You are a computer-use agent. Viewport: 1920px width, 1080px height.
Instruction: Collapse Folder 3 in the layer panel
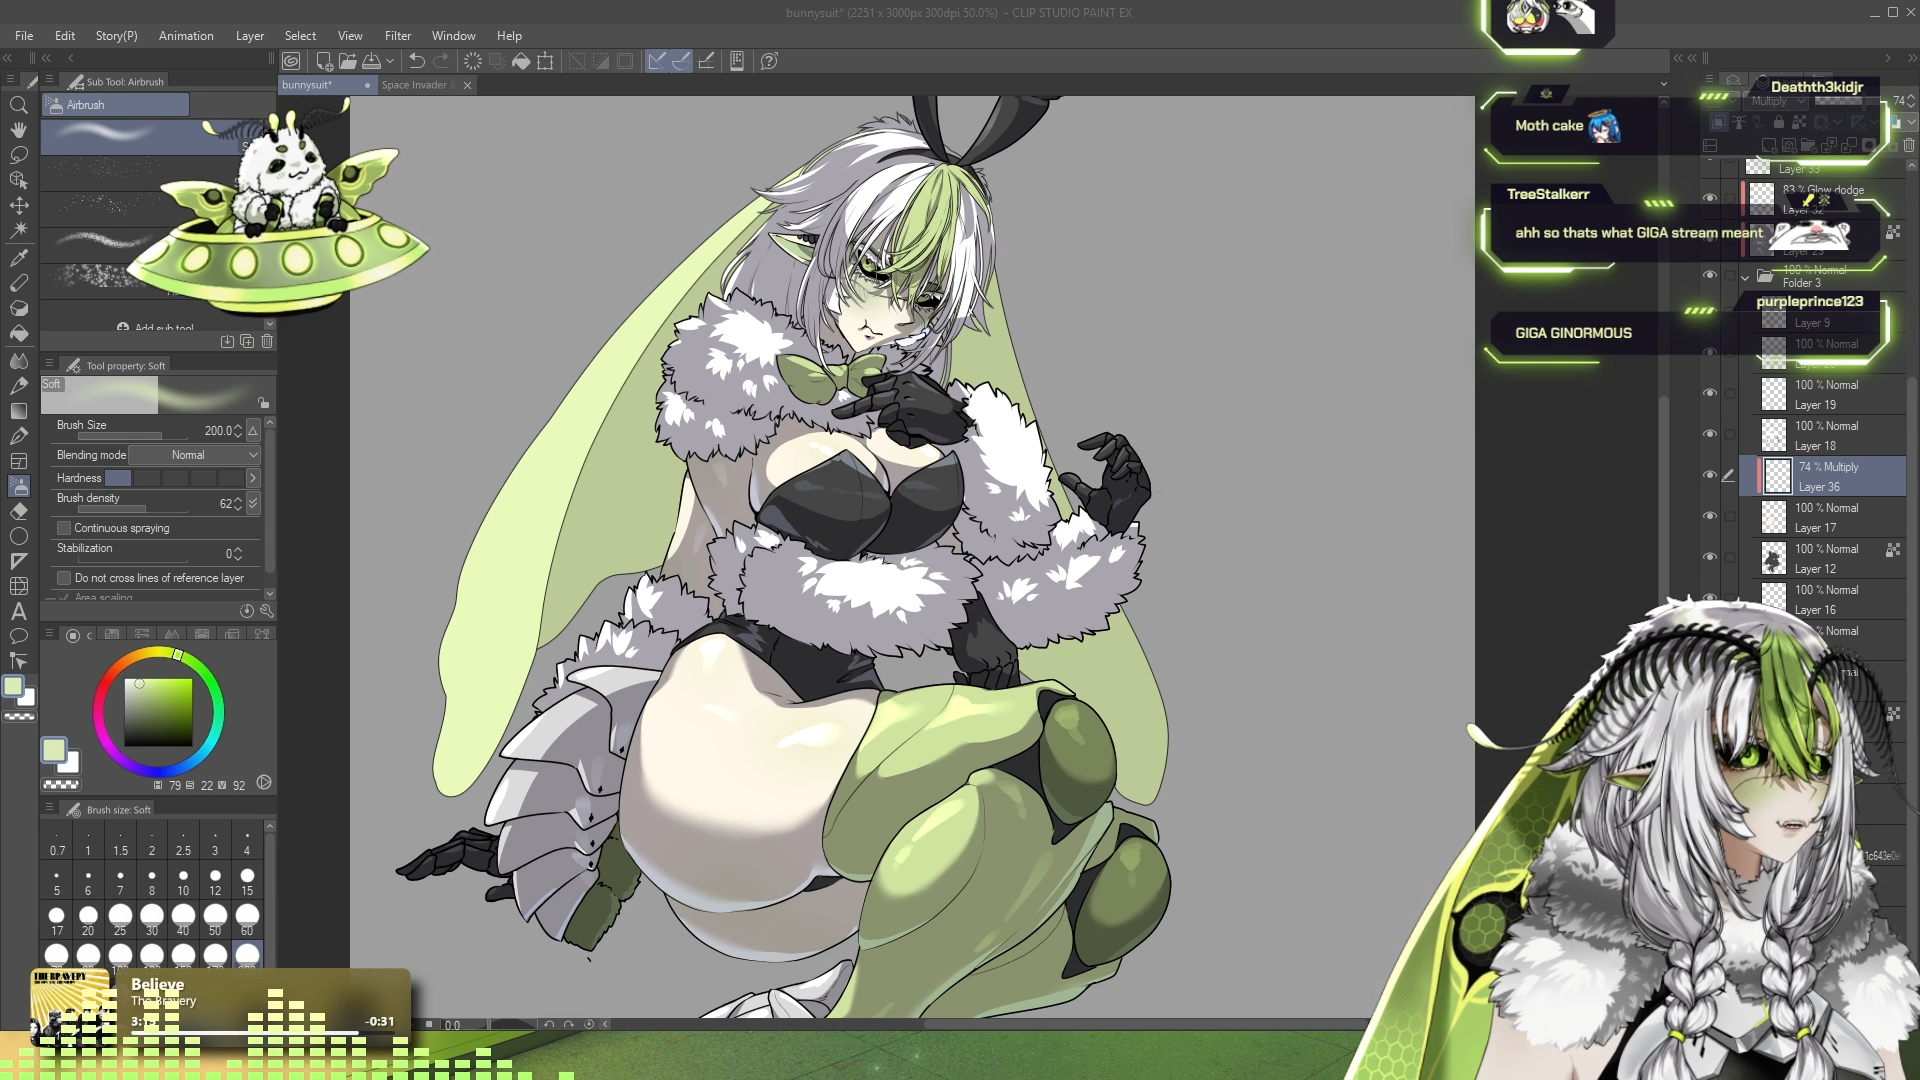[1745, 277]
